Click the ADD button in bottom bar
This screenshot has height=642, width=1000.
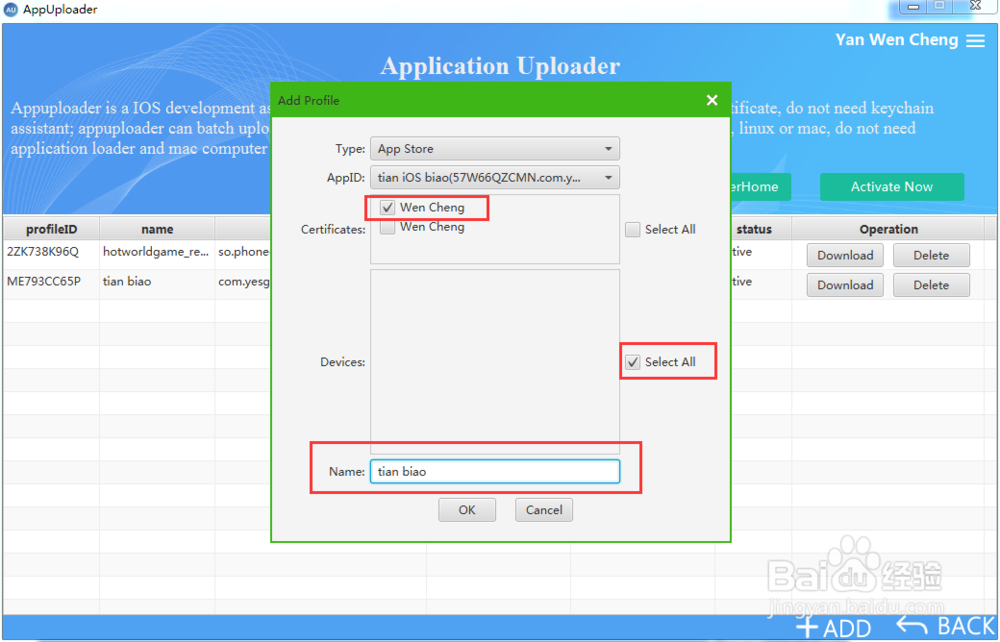coord(834,627)
